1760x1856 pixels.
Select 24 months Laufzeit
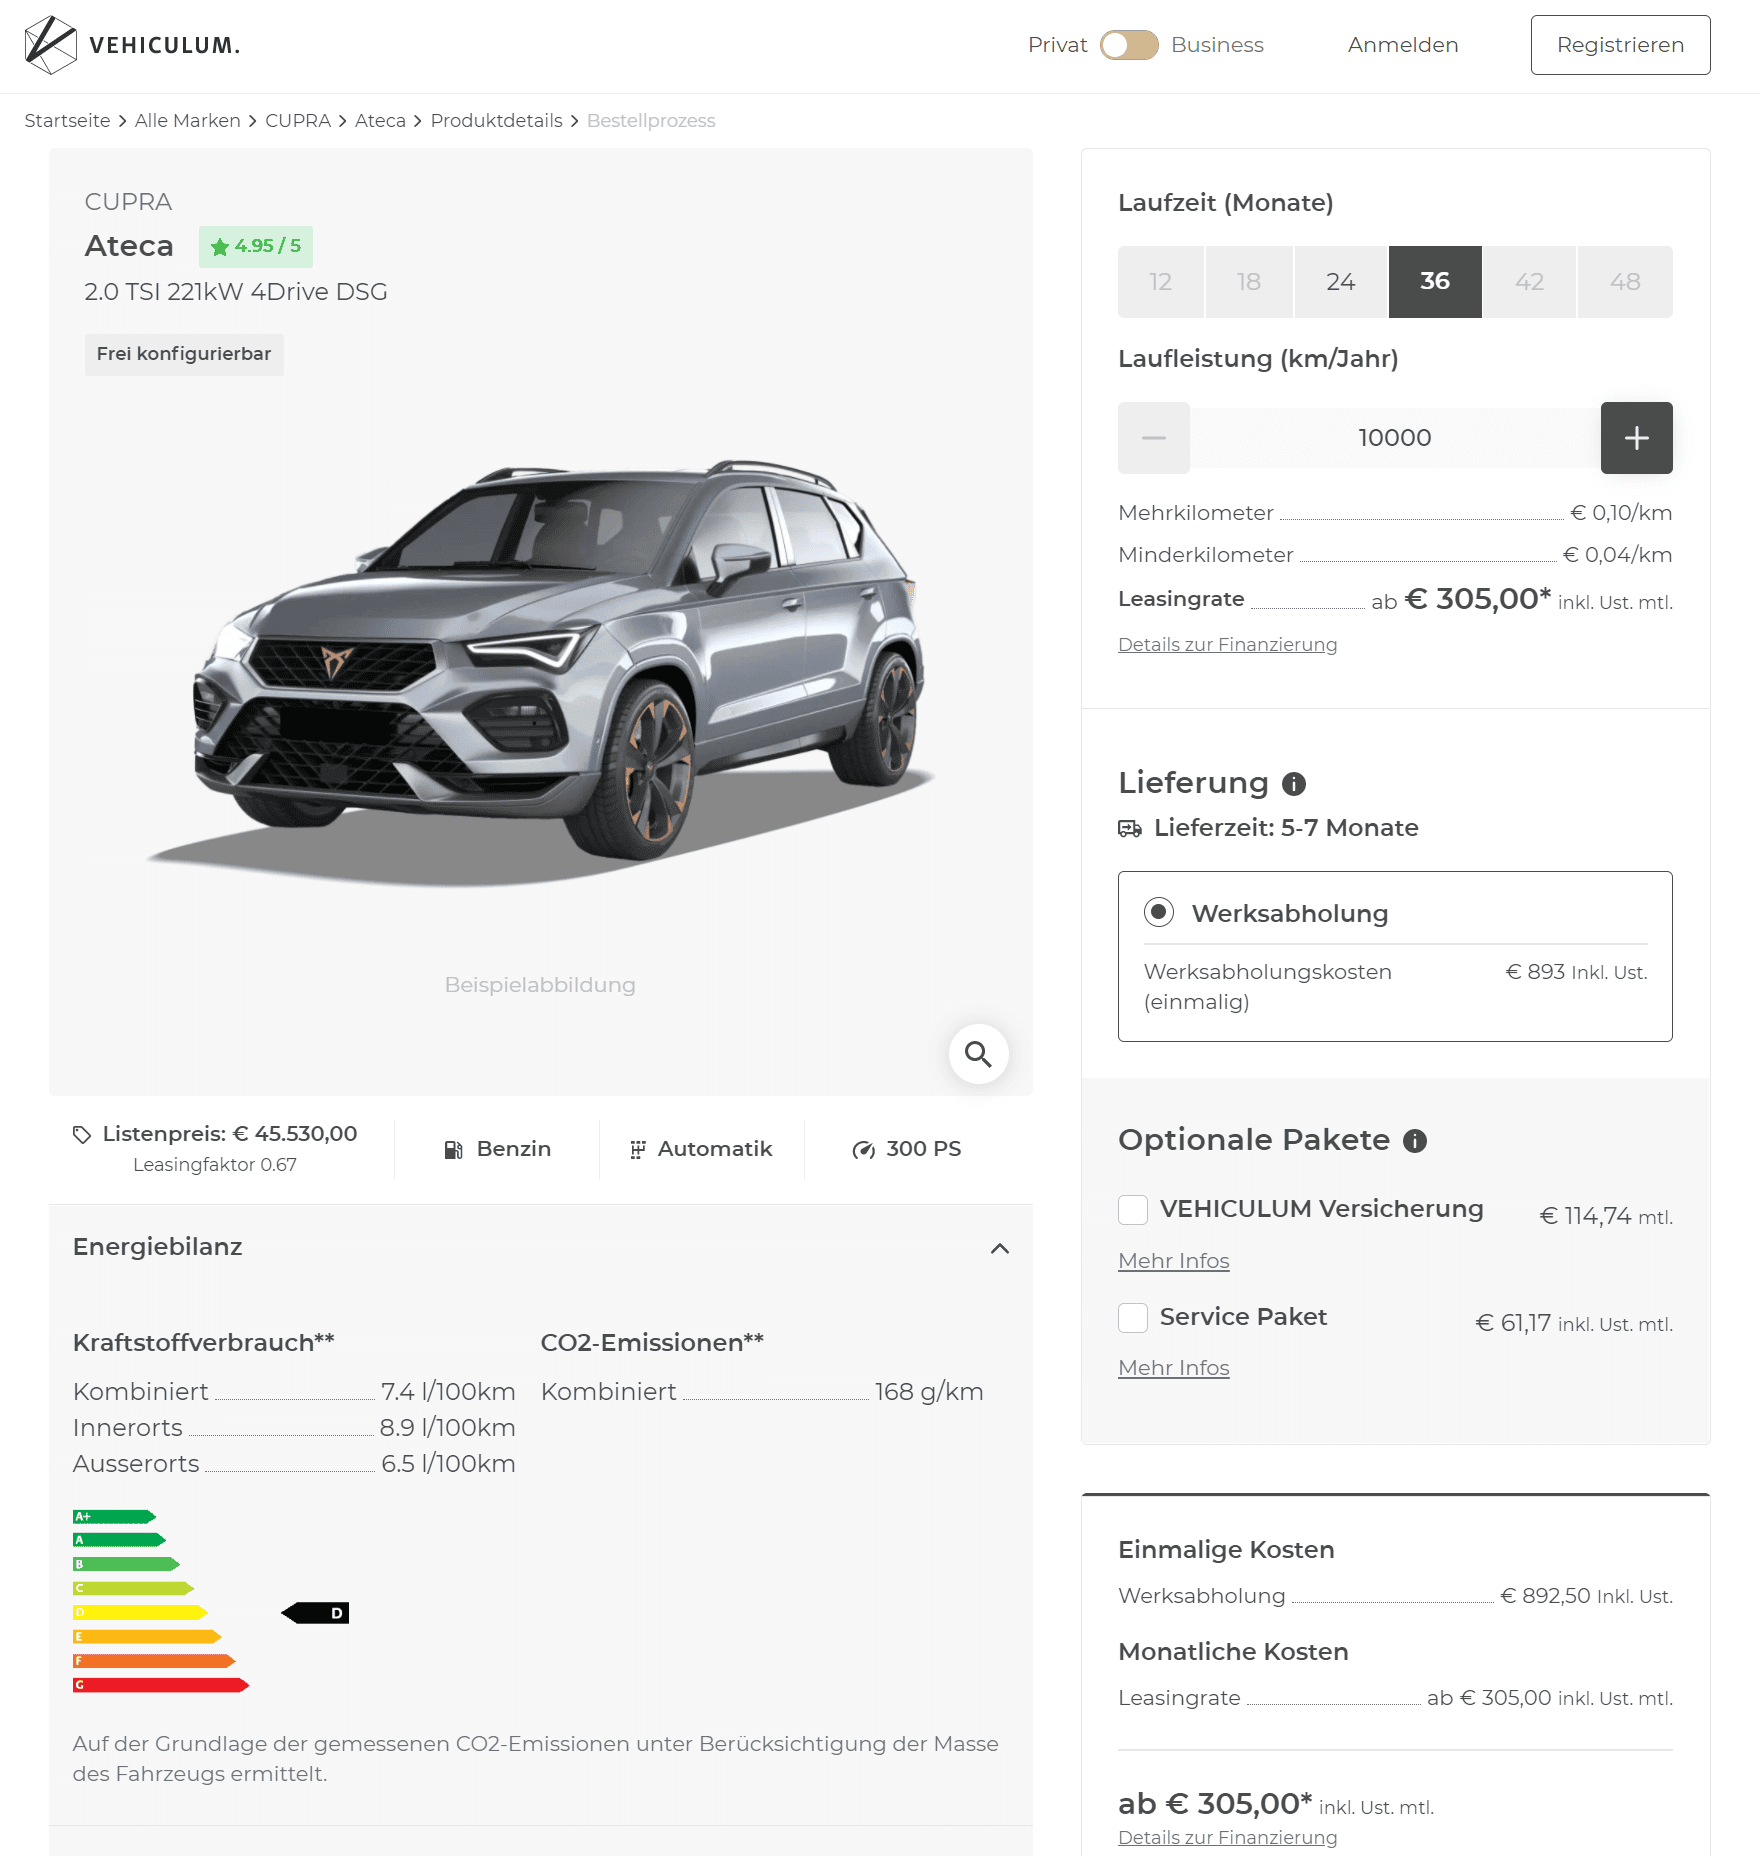point(1341,282)
